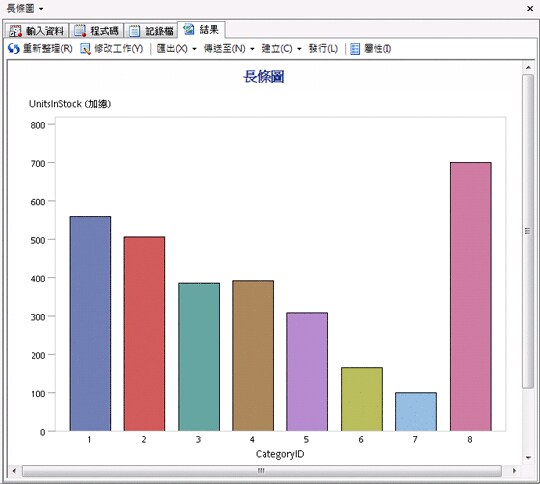
Task: Switch to the 程式碼 tab
Action: 96,31
